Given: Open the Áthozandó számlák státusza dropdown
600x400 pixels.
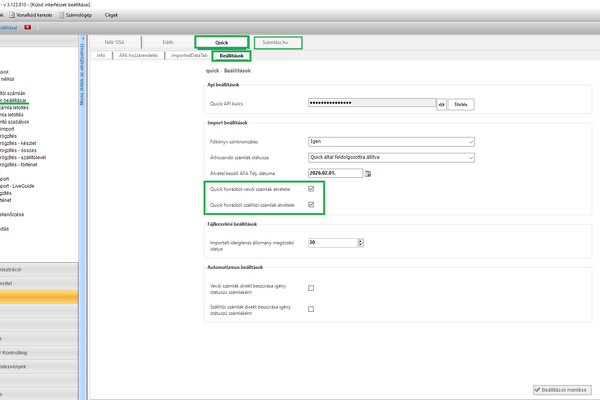Looking at the screenshot, I should [391, 157].
